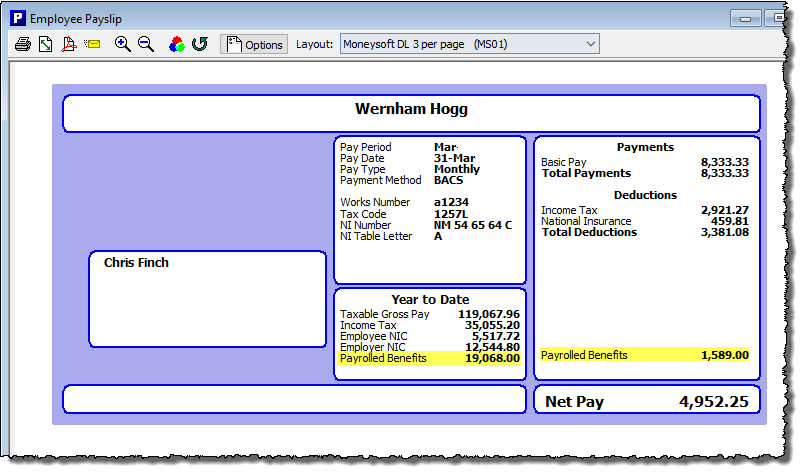Click the Layout: label
Image resolution: width=805 pixels, height=476 pixels.
[x=315, y=44]
